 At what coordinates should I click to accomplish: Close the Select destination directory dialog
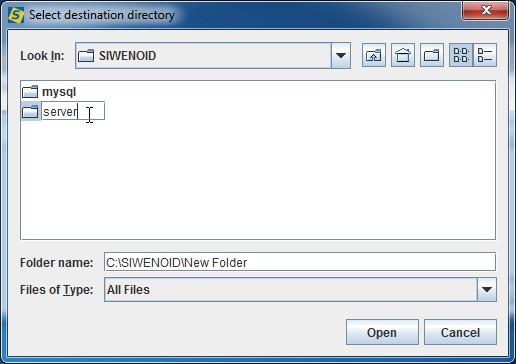pos(486,10)
